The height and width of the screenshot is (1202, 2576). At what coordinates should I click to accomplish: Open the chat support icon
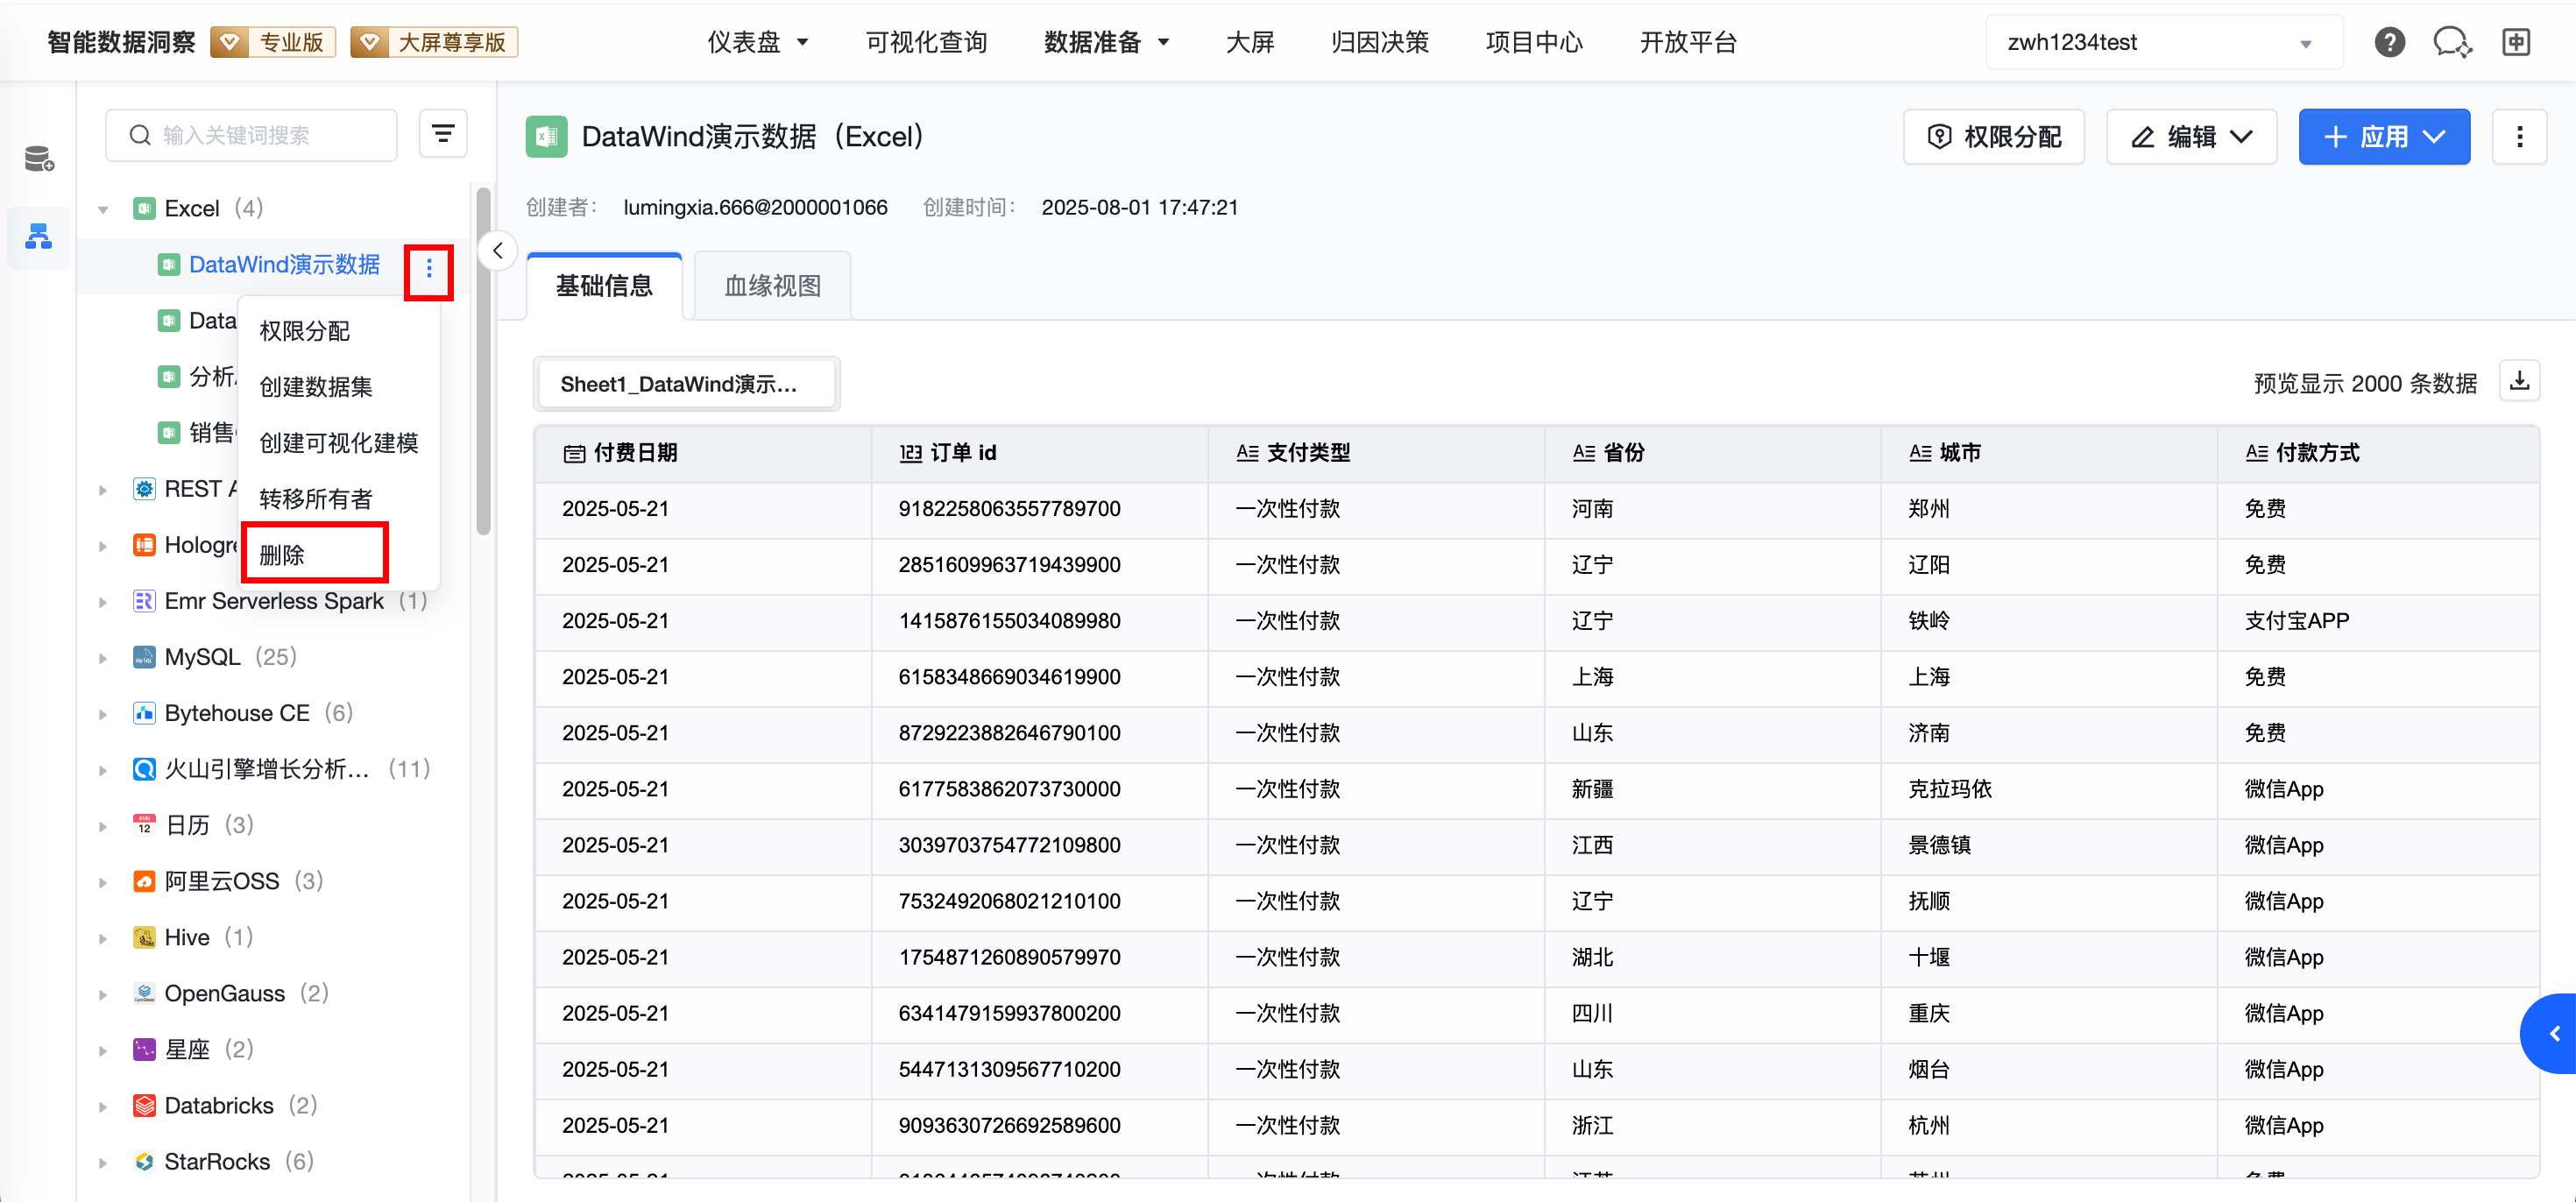tap(2451, 42)
